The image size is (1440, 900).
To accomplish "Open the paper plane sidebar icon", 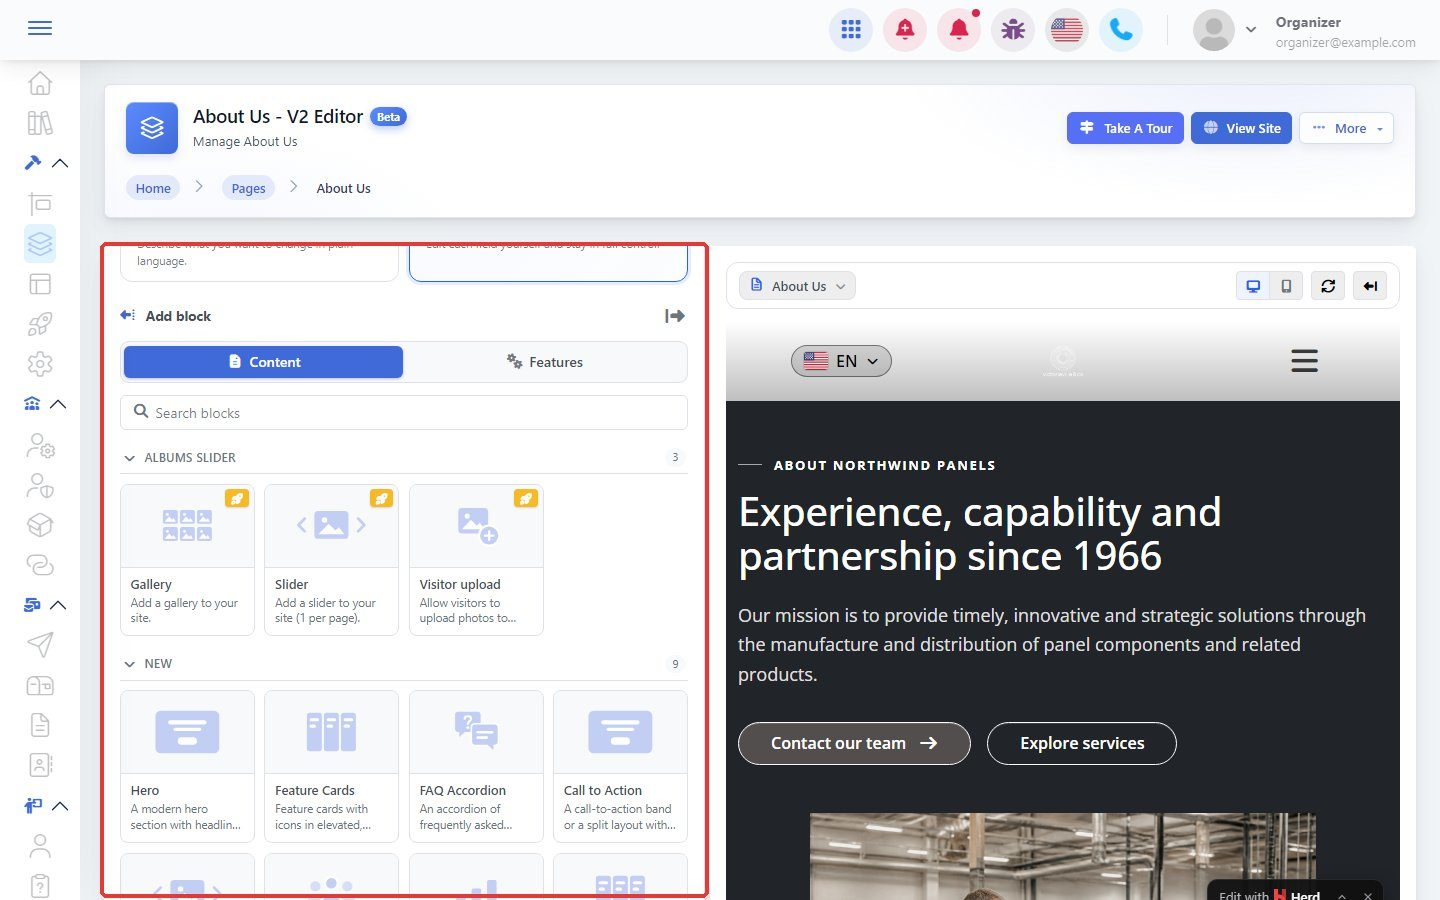I will point(40,645).
